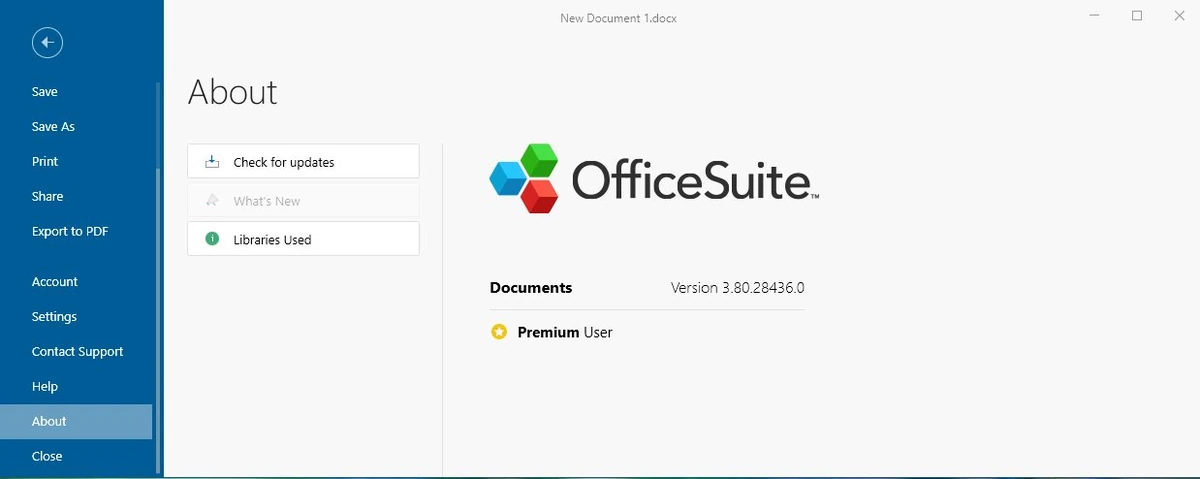This screenshot has height=479, width=1200.
Task: Click the gold star Premium badge icon
Action: (499, 332)
